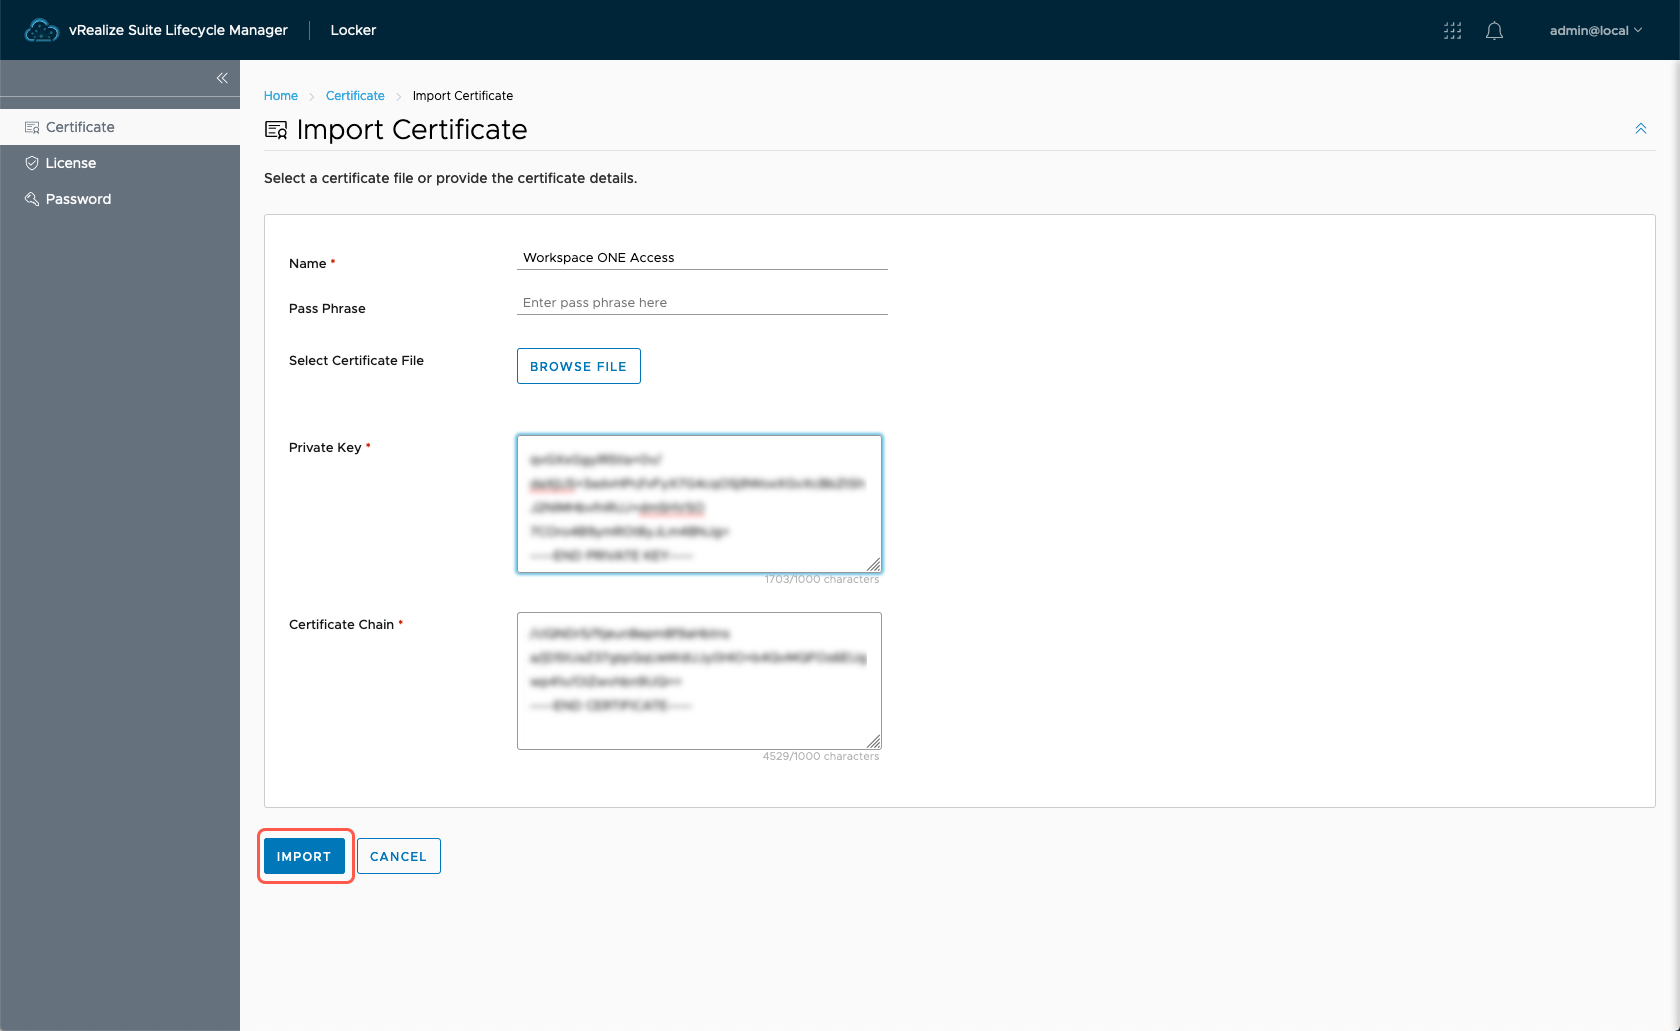Click the Certificate icon in the sidebar
The image size is (1680, 1031).
coord(32,127)
